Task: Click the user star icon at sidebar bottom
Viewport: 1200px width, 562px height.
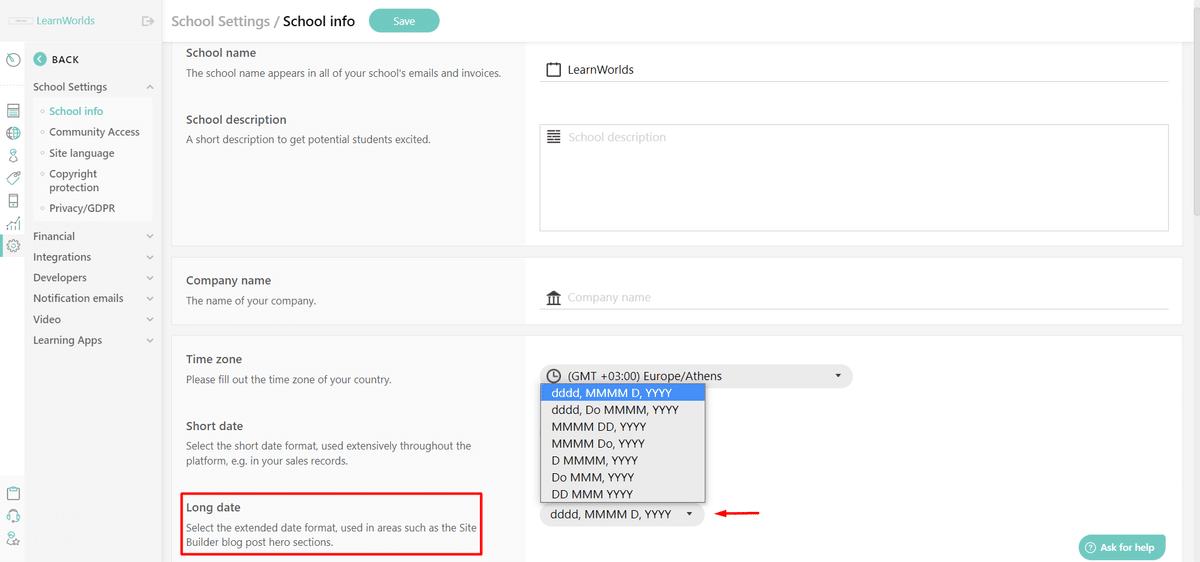Action: pos(13,538)
